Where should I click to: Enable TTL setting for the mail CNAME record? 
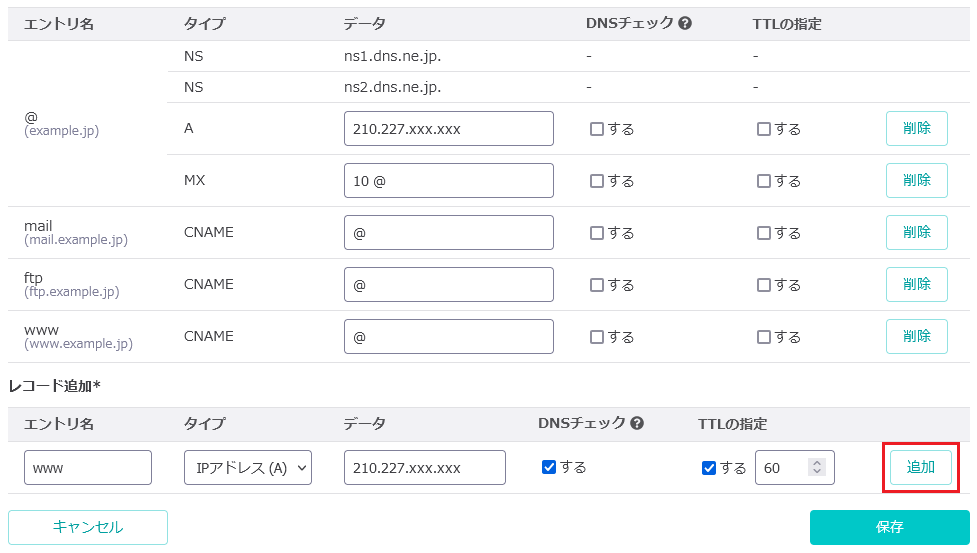click(764, 233)
